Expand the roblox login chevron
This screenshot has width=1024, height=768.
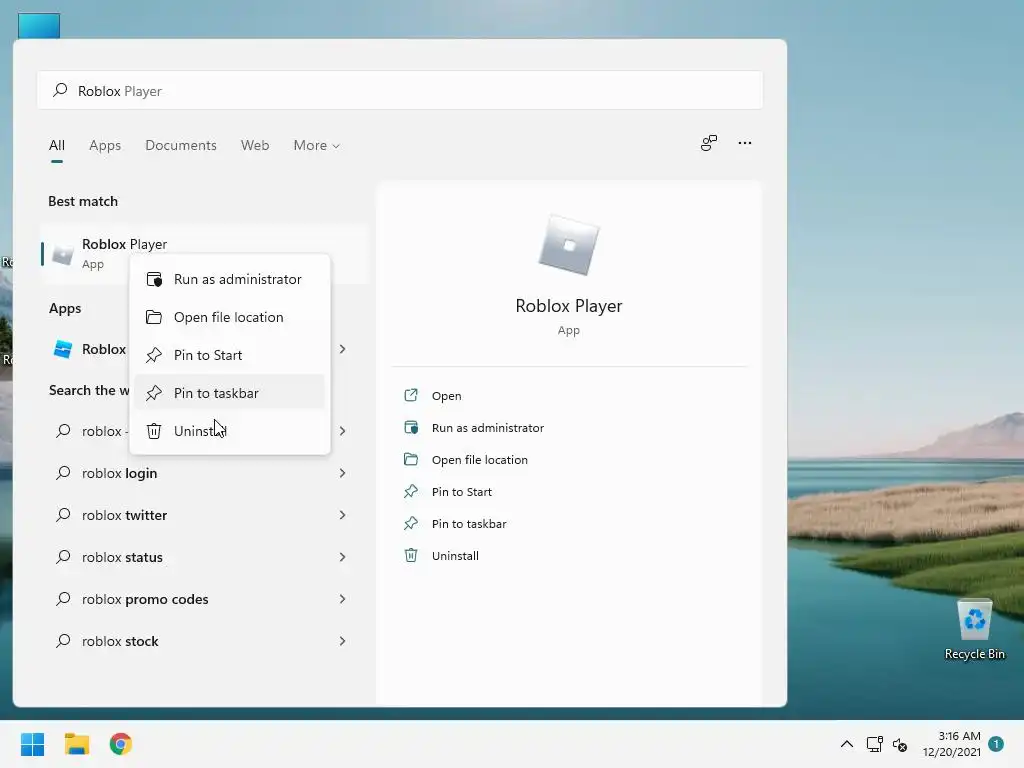(x=342, y=473)
